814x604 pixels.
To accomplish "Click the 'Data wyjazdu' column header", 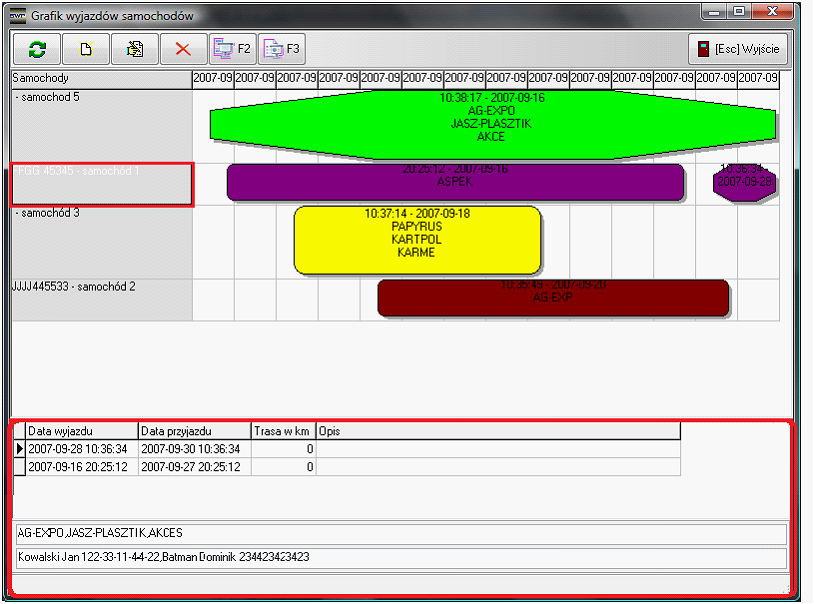I will (x=81, y=431).
